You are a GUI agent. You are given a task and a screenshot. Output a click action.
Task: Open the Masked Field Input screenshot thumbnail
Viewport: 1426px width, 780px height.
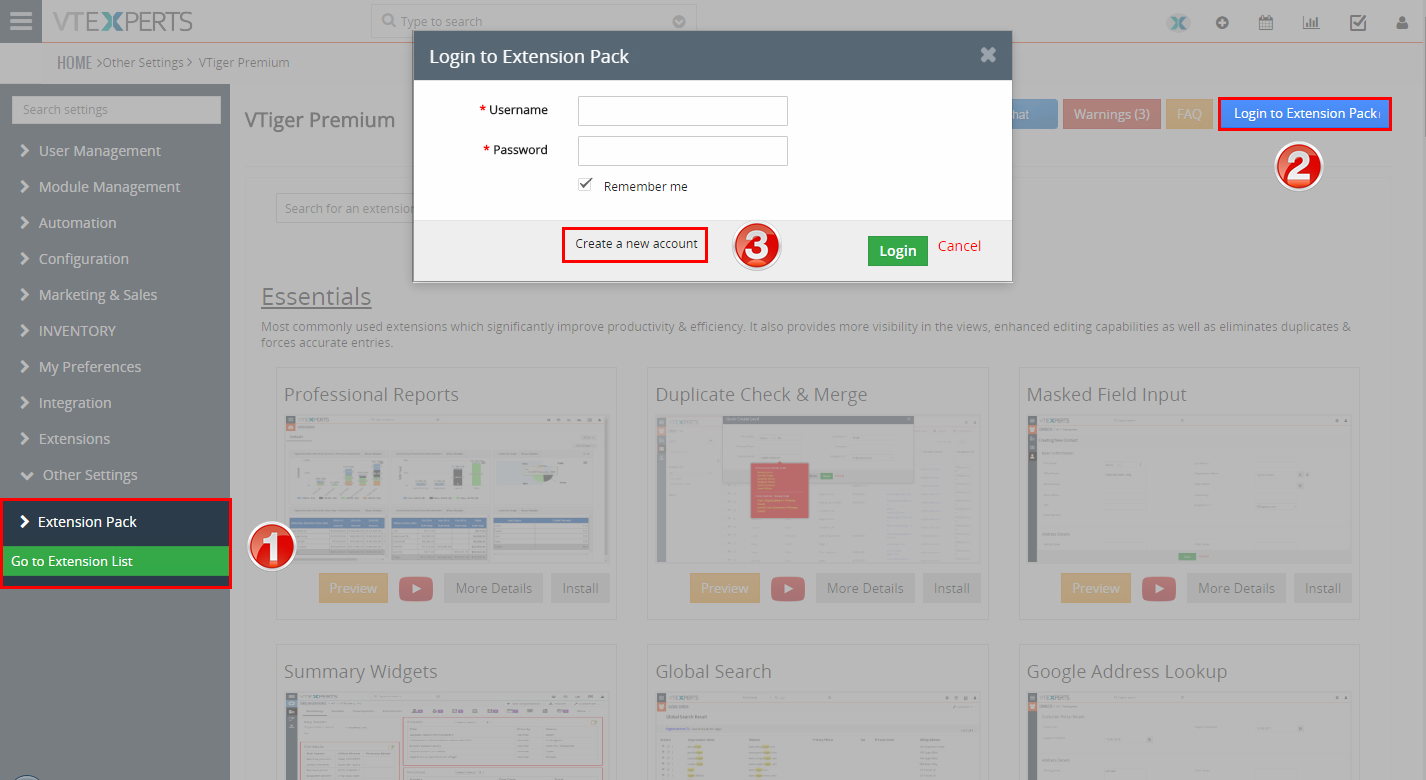click(x=1190, y=489)
